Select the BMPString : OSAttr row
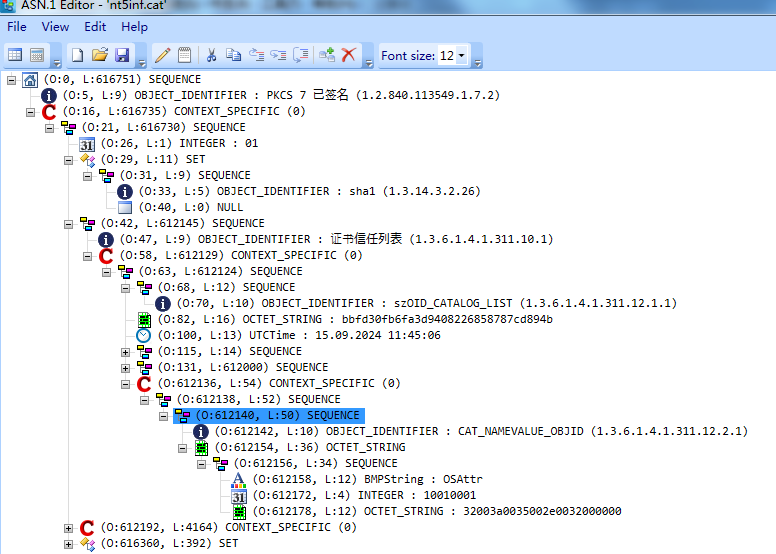This screenshot has width=776, height=554. (367, 480)
